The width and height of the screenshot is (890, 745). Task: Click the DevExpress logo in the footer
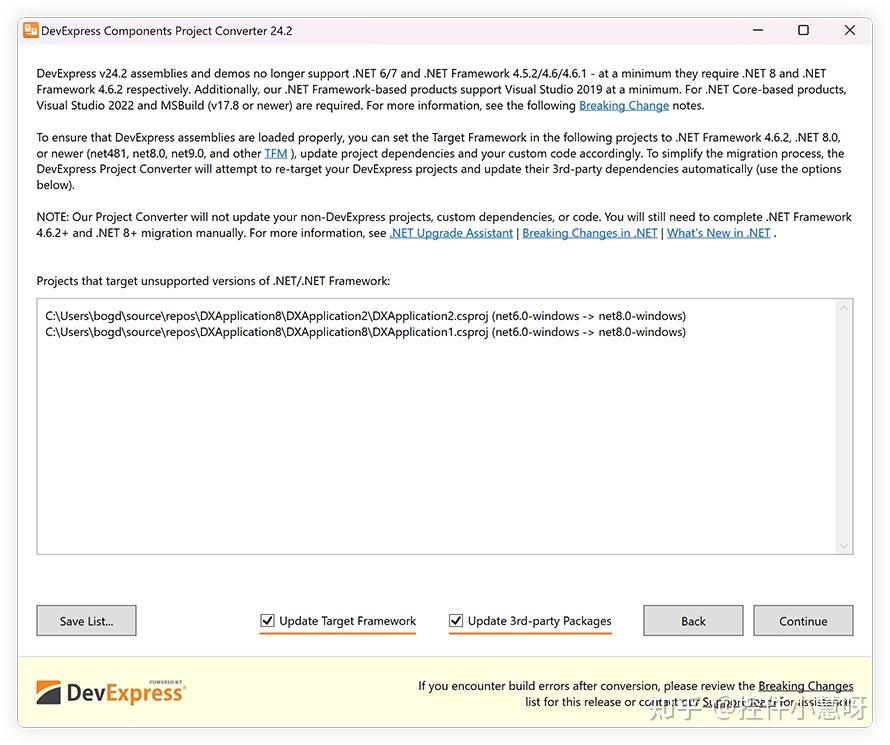tap(110, 690)
